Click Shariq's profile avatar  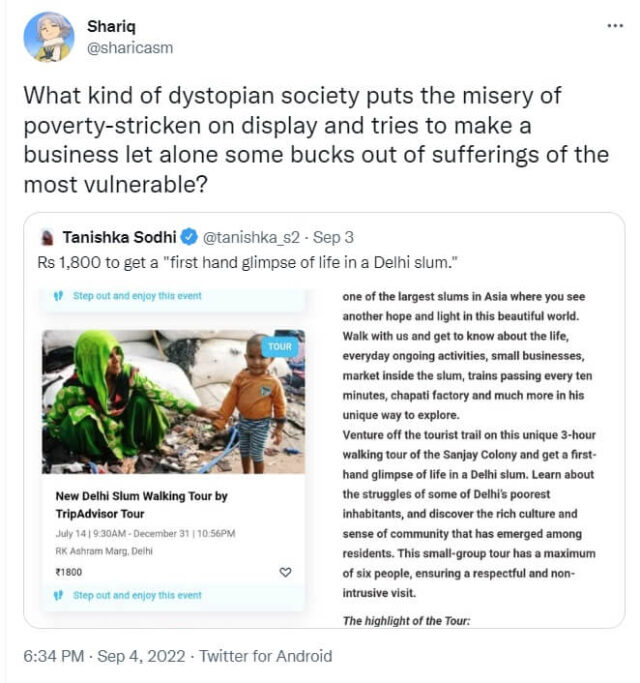click(47, 37)
